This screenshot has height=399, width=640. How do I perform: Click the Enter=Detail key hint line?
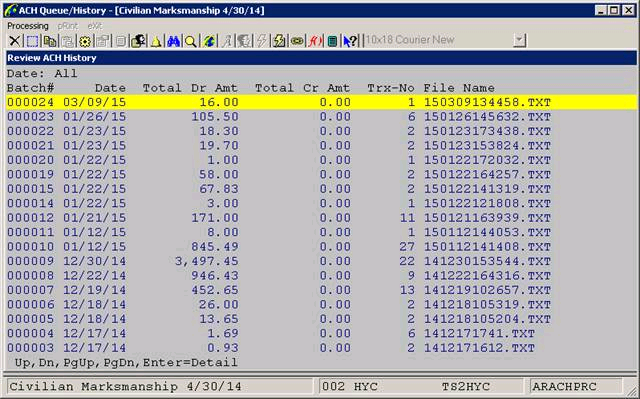(x=126, y=362)
